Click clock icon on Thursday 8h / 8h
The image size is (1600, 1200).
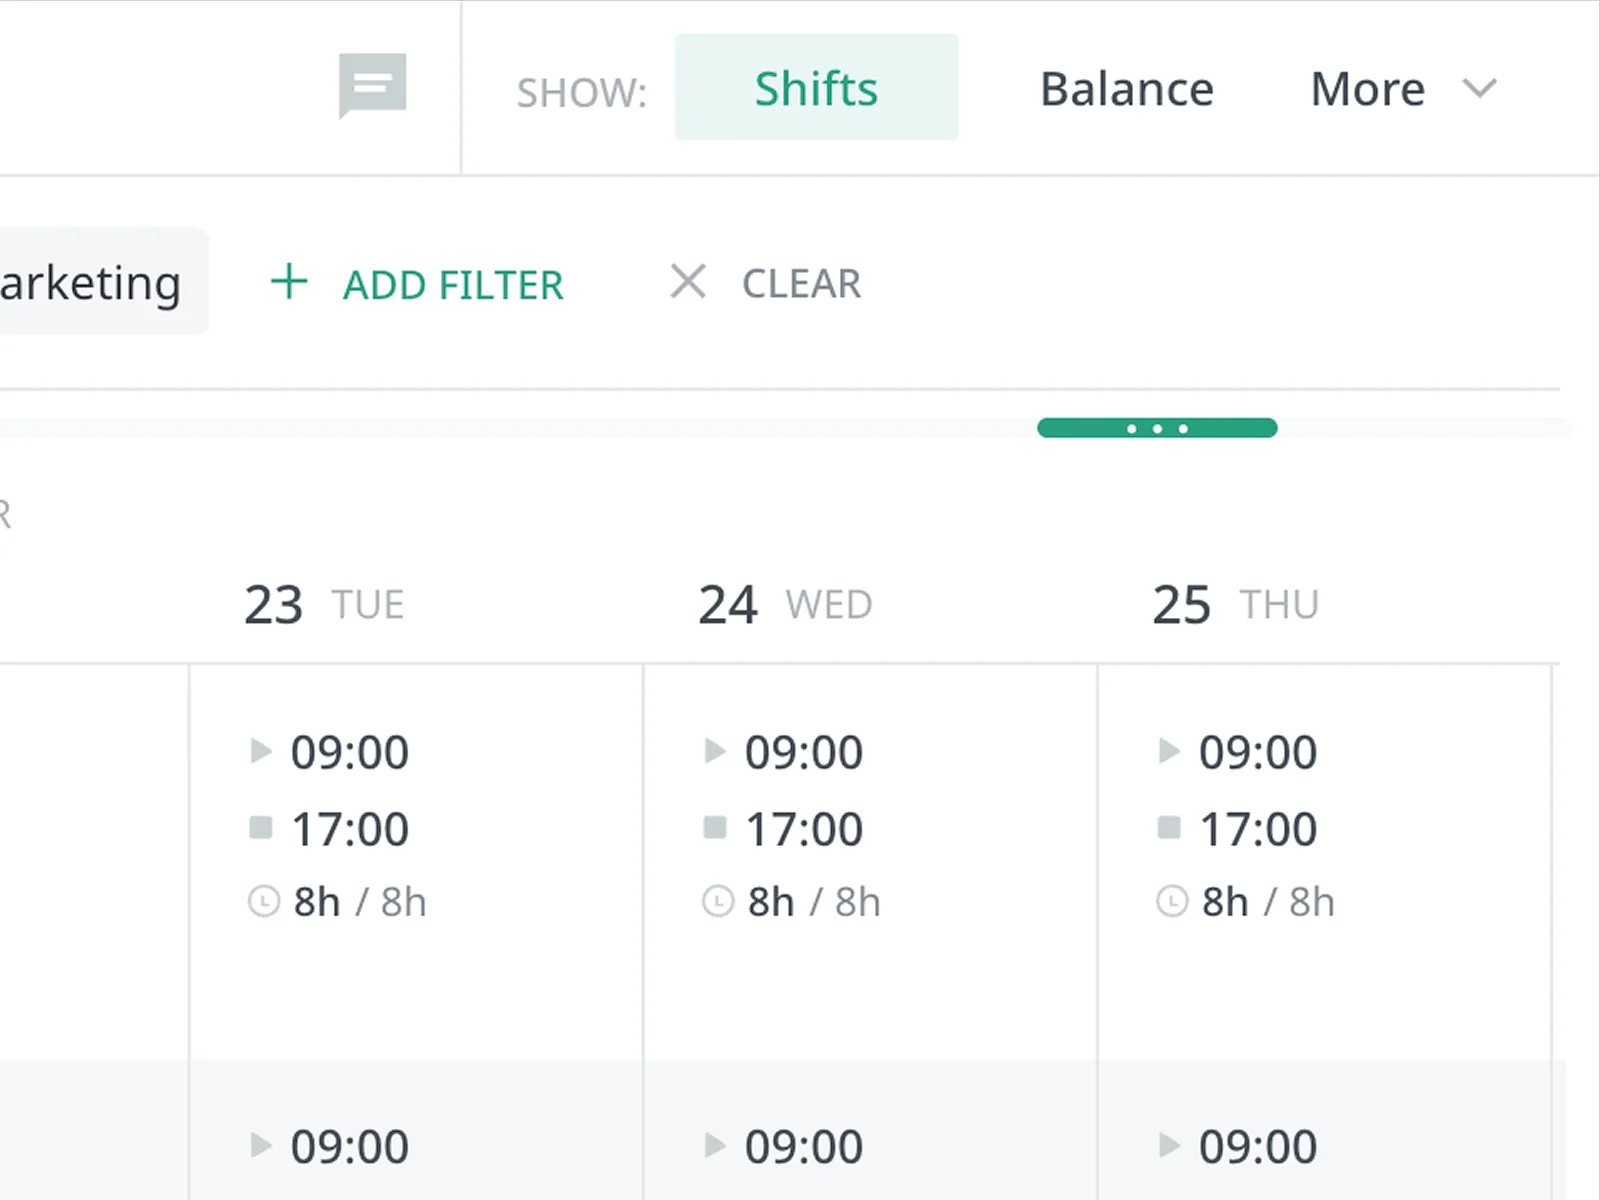[x=1171, y=902]
